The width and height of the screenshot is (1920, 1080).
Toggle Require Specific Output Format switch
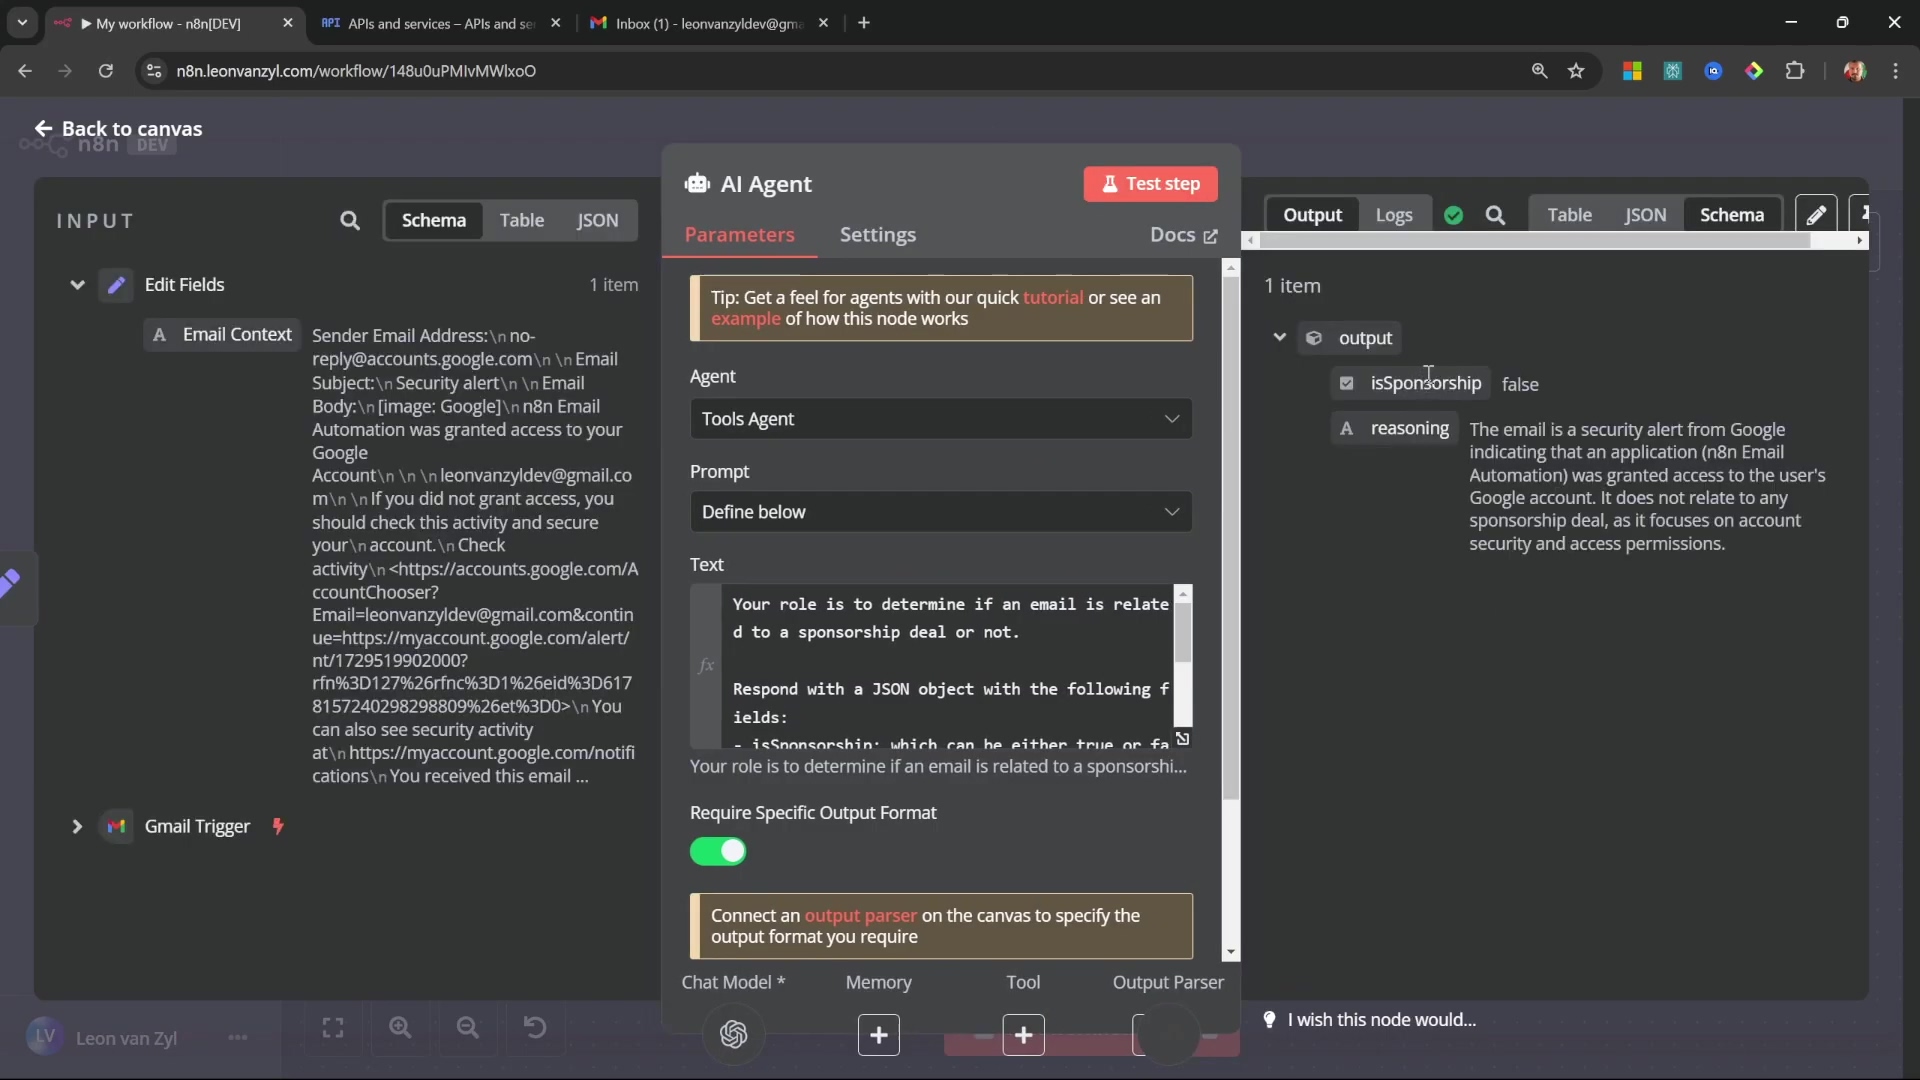point(718,851)
